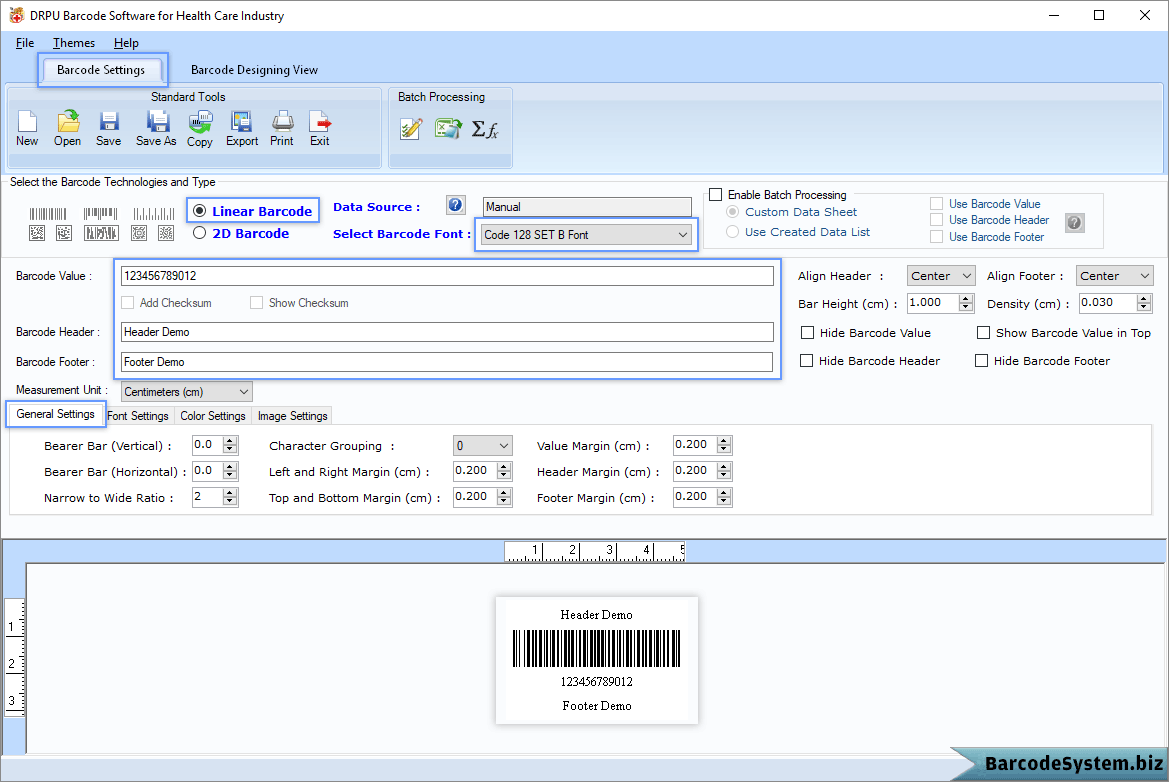Increase Left and Right Margin value
The width and height of the screenshot is (1169, 782).
click(505, 467)
